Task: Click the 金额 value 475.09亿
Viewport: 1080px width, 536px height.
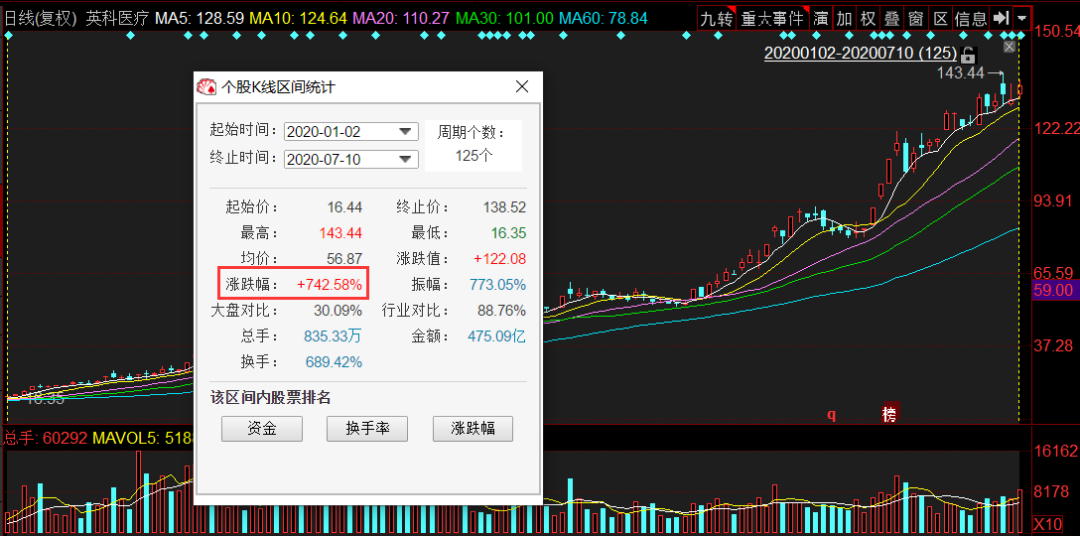Action: [497, 336]
